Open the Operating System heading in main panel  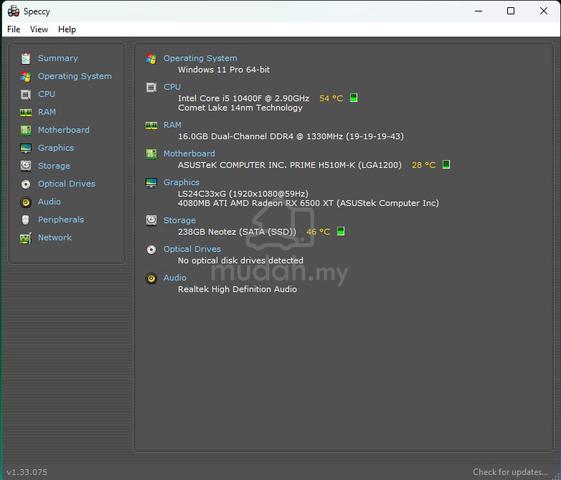[x=200, y=58]
